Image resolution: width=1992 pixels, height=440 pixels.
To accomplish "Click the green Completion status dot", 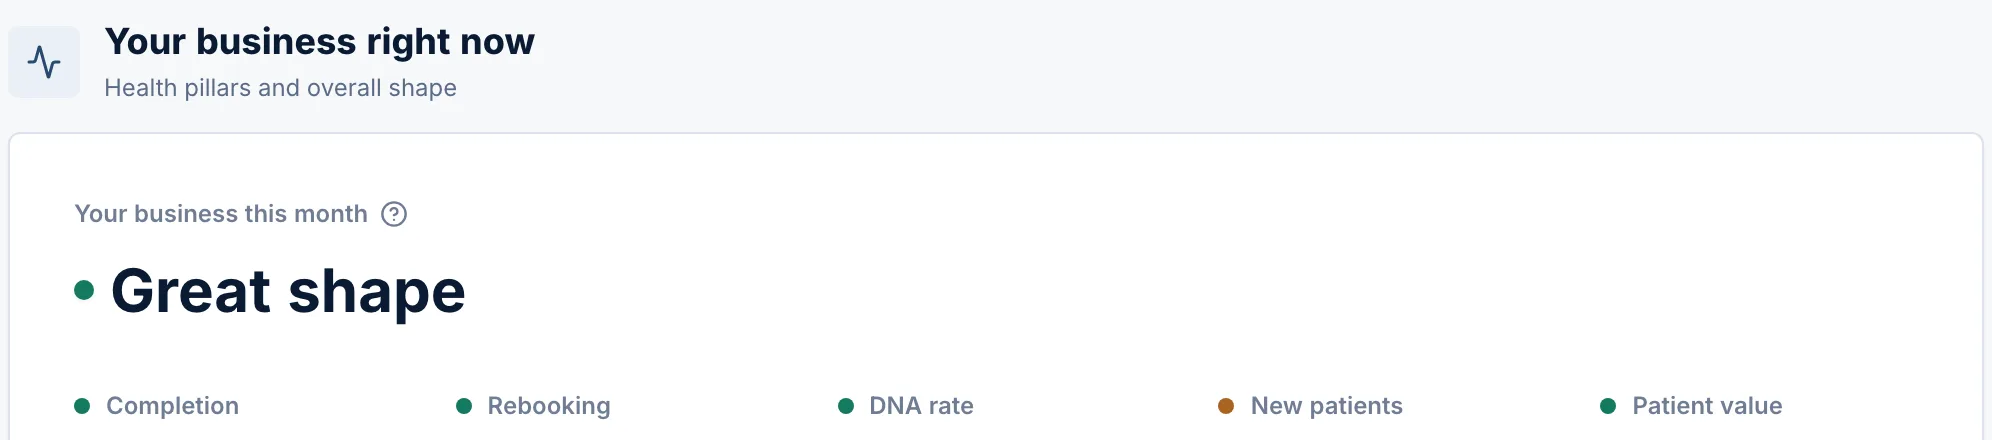I will coord(82,406).
